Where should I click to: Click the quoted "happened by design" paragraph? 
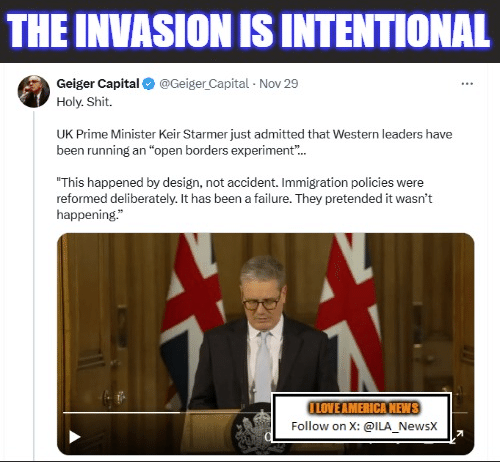point(244,199)
